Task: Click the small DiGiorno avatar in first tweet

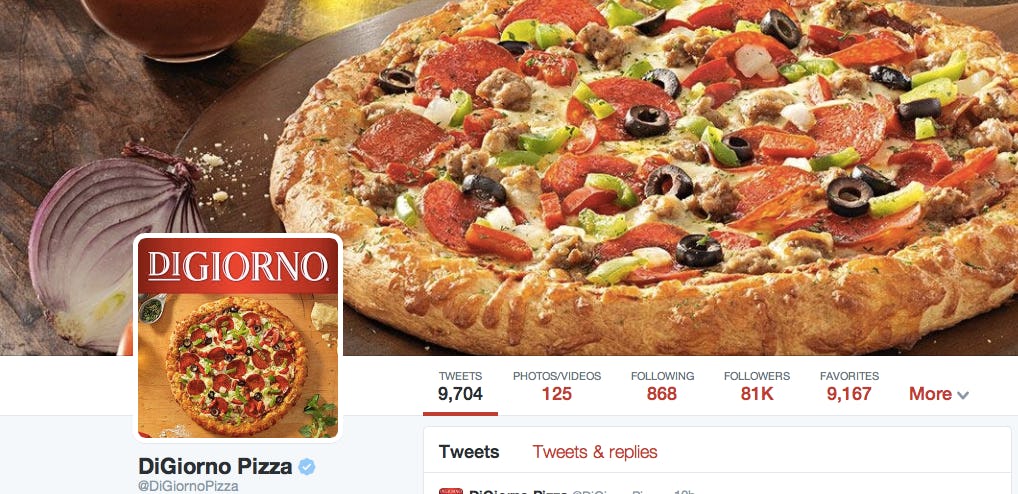Action: pyautogui.click(x=451, y=491)
